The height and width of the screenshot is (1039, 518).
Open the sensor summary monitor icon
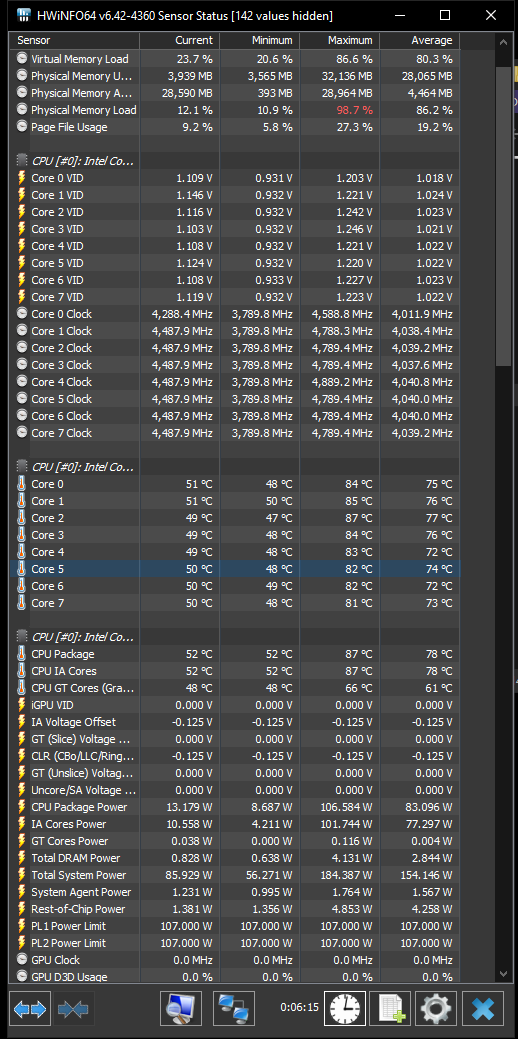(181, 1009)
